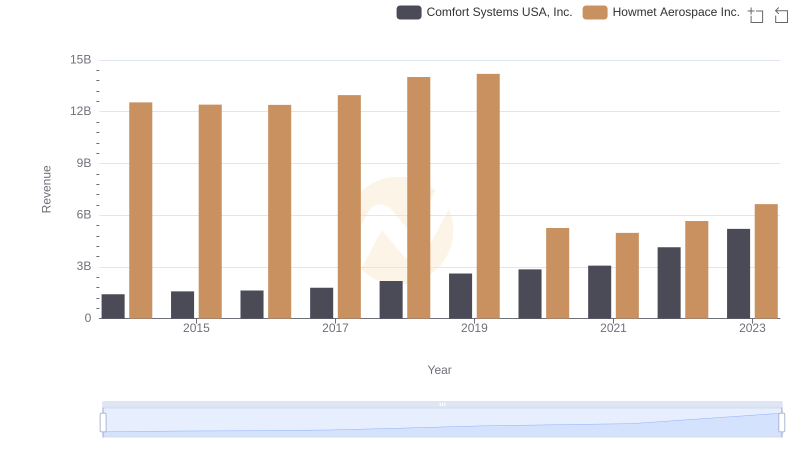800x461 pixels.
Task: Click the Comfort Systems bar for 2023
Action: (738, 274)
